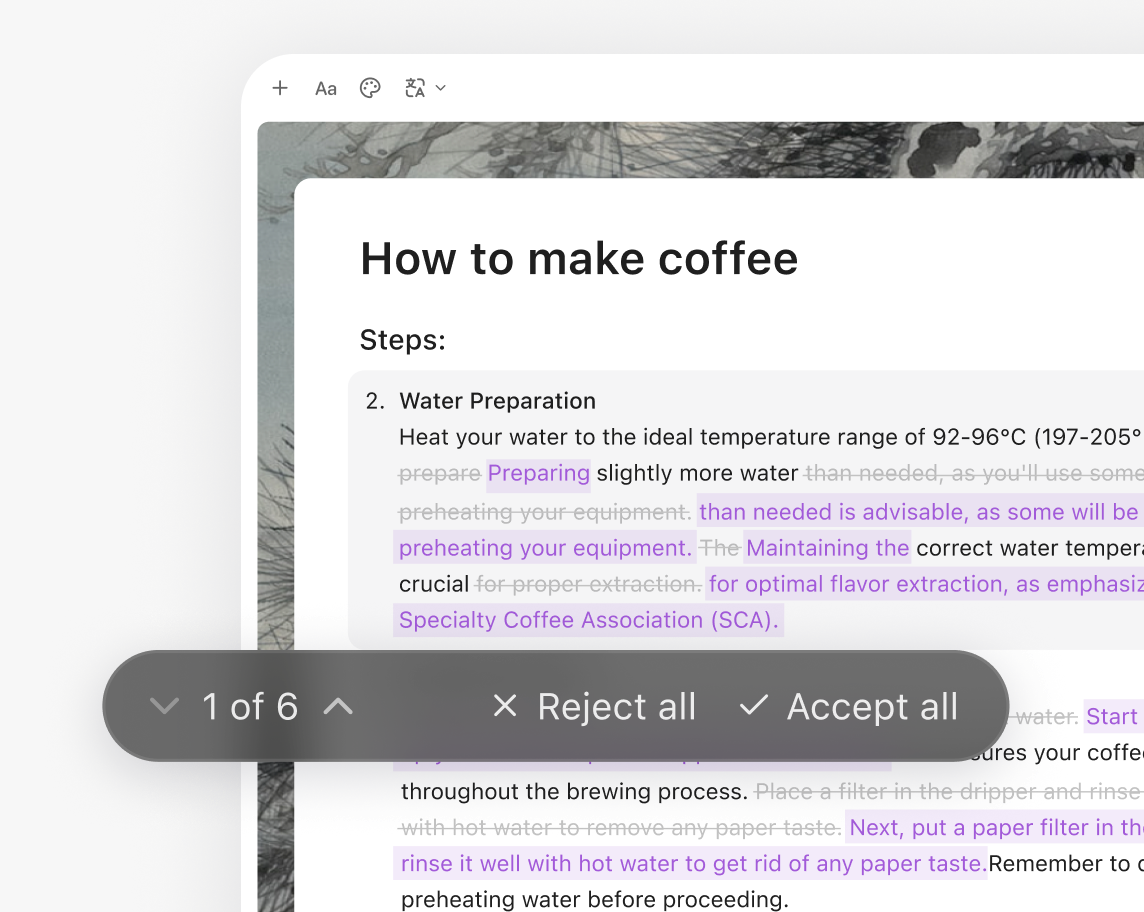Click the suggestion 'Maintaining the'
Viewport: 1144px width, 912px height.
(827, 548)
